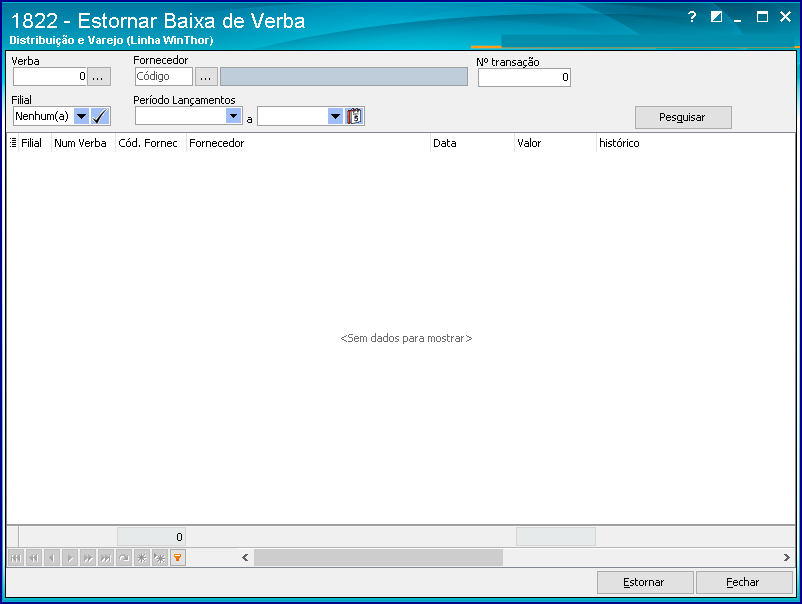This screenshot has height=604, width=802.
Task: Click the Fechar button
Action: 744,582
